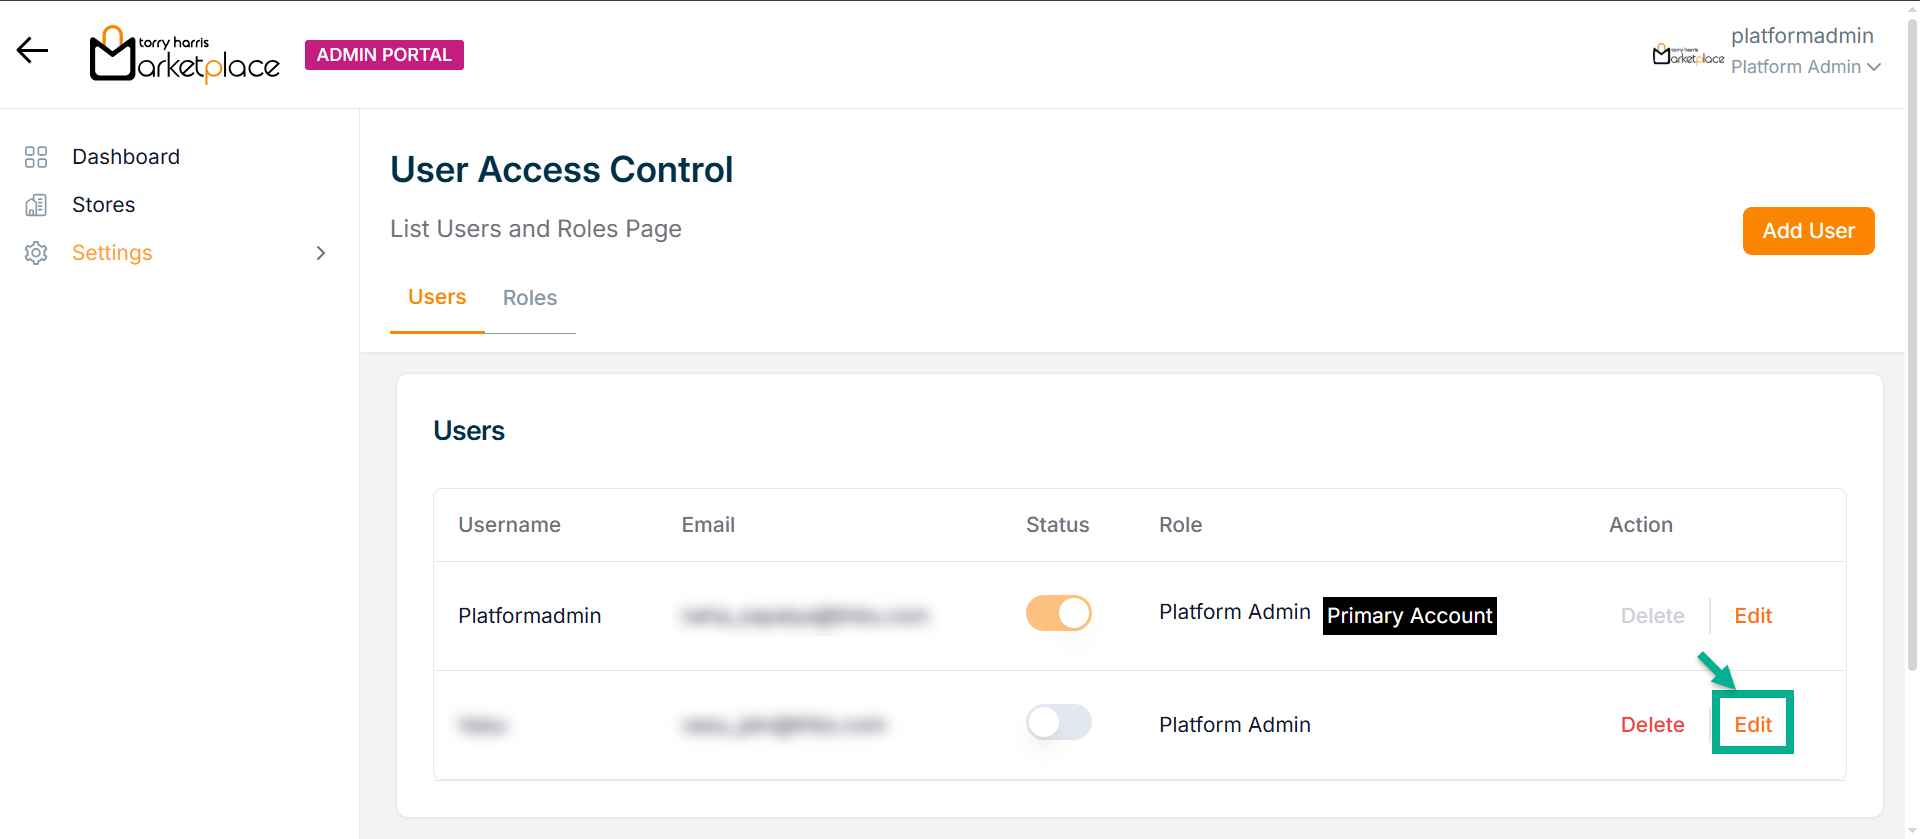The height and width of the screenshot is (839, 1920).
Task: Click the ADMIN PORTAL badge
Action: tap(384, 55)
